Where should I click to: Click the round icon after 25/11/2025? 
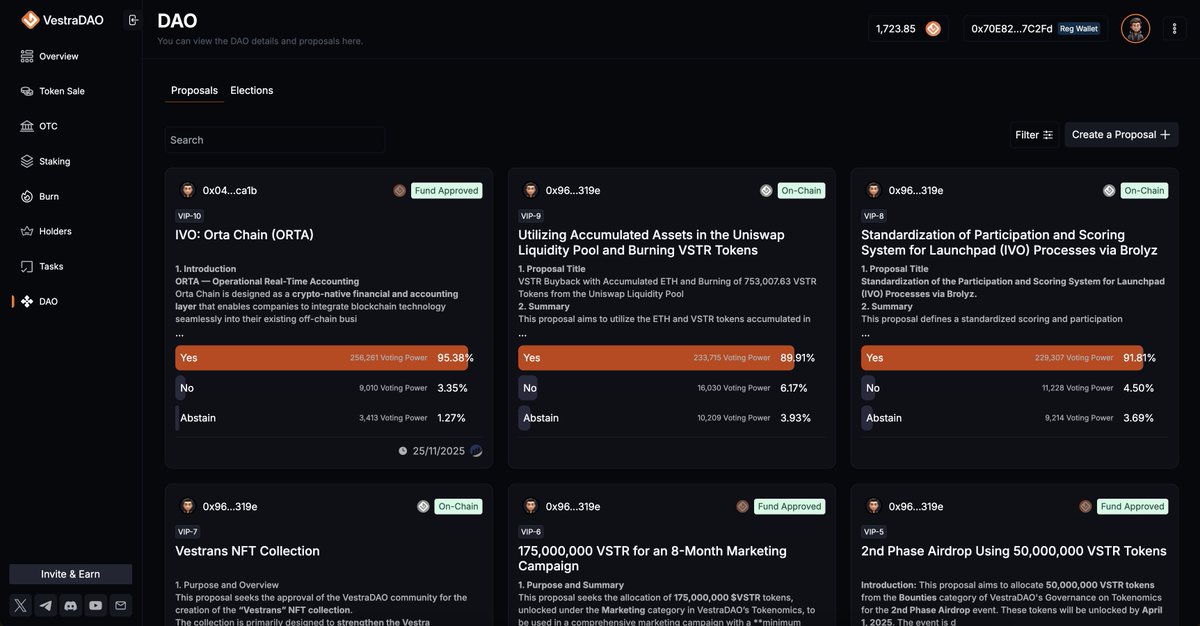476,451
